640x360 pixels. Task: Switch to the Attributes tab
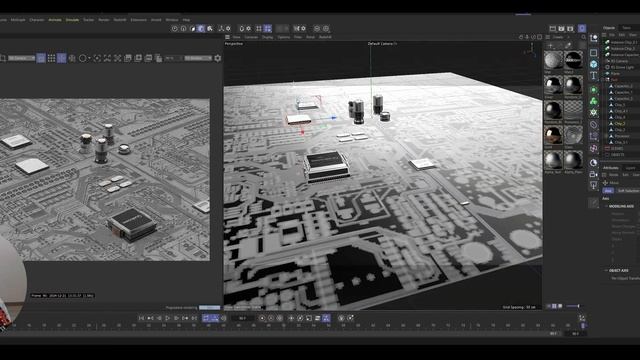611,168
